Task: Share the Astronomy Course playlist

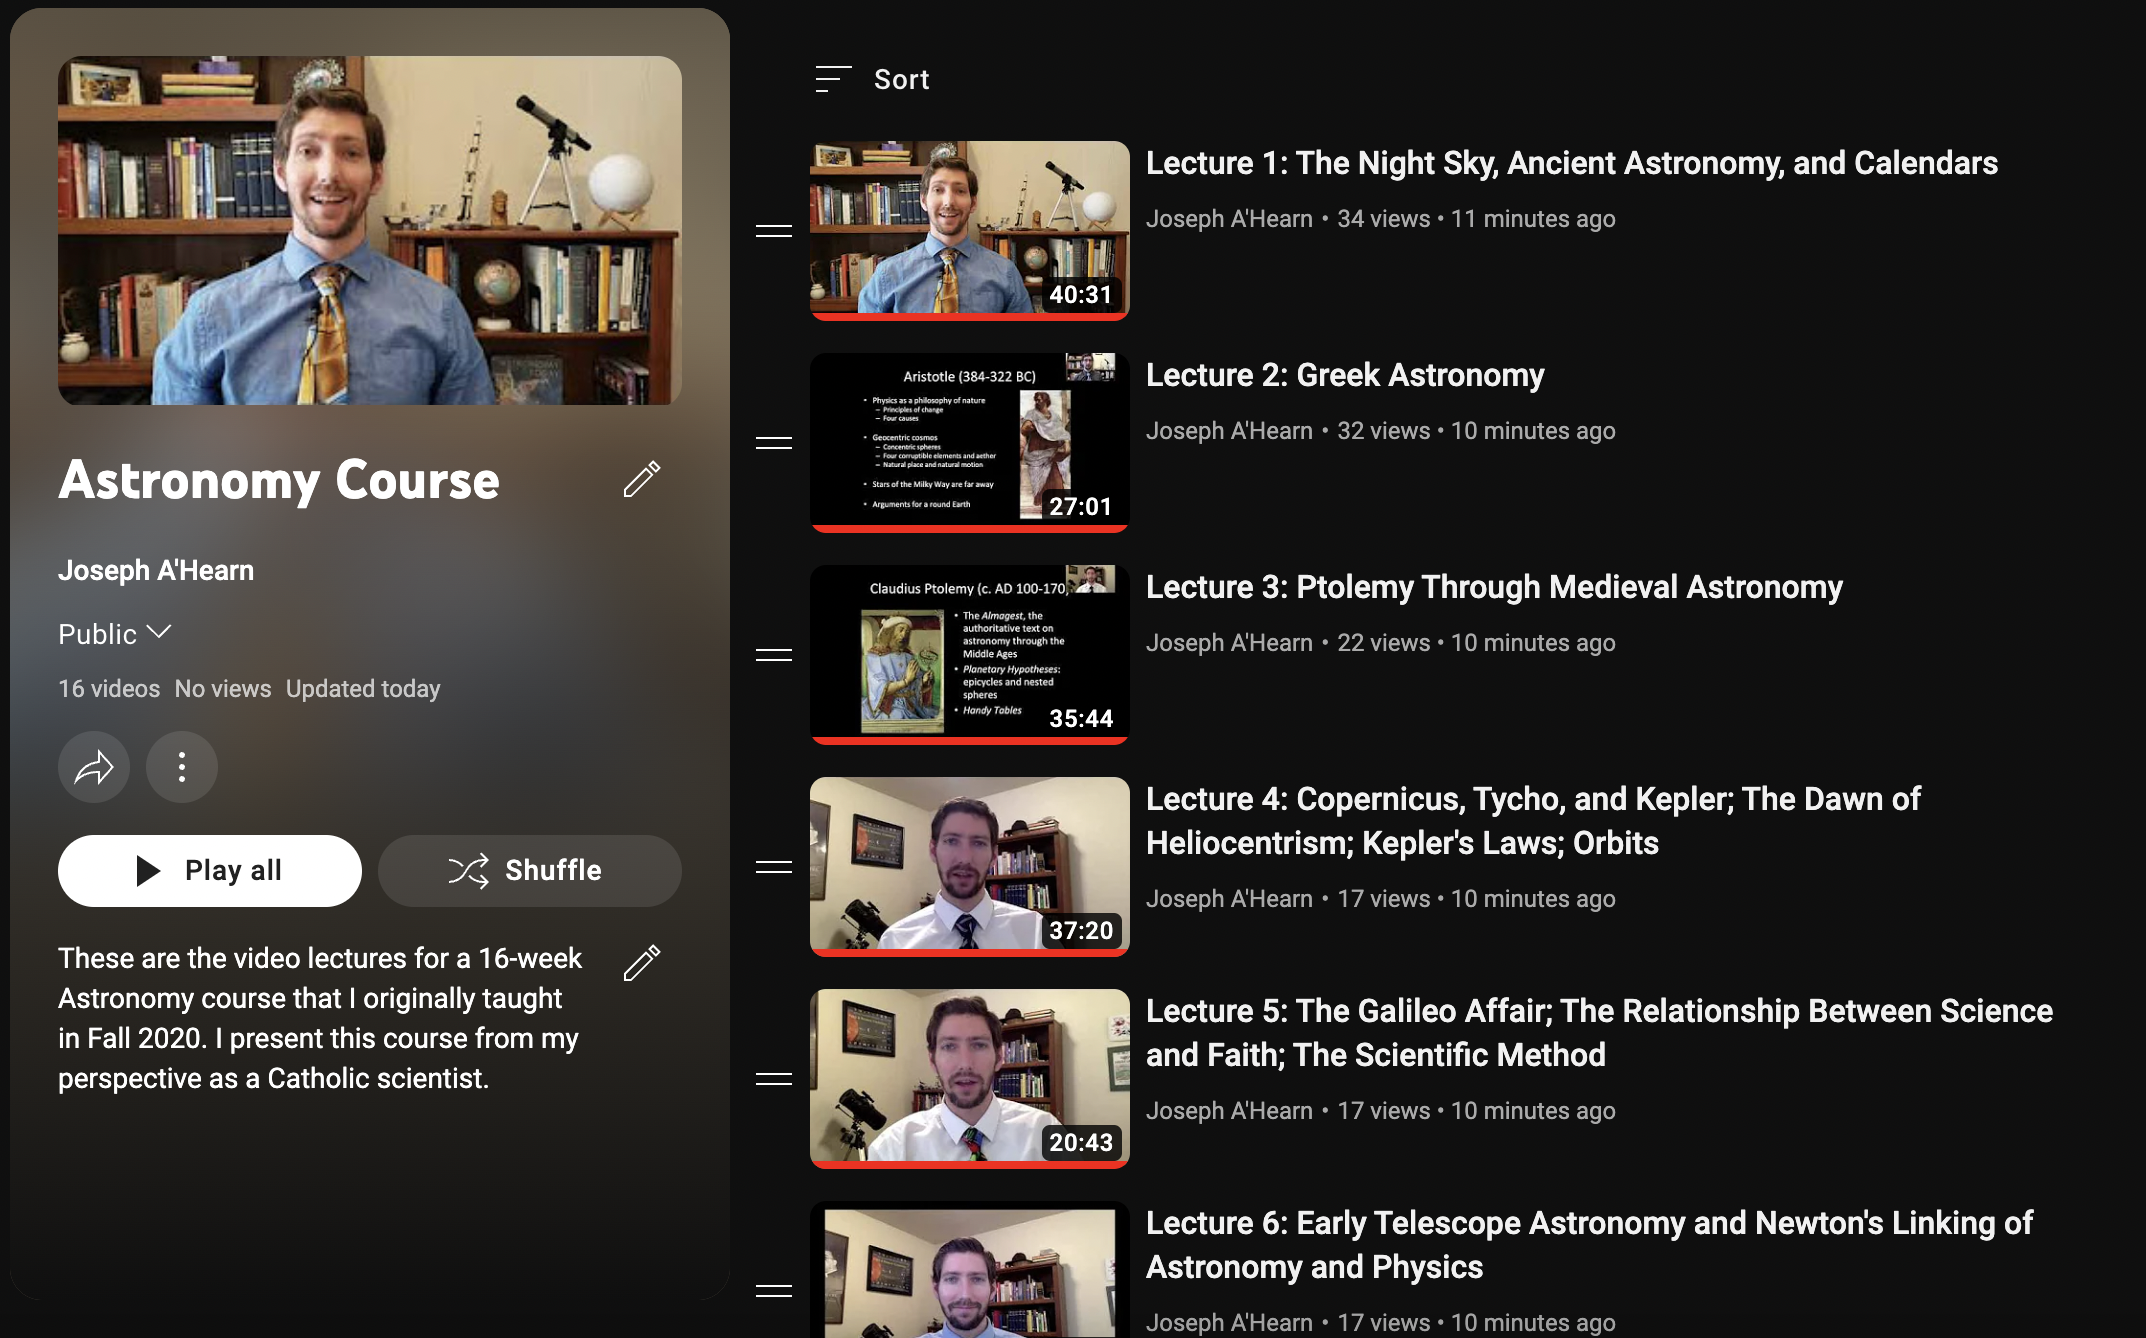Action: point(94,767)
